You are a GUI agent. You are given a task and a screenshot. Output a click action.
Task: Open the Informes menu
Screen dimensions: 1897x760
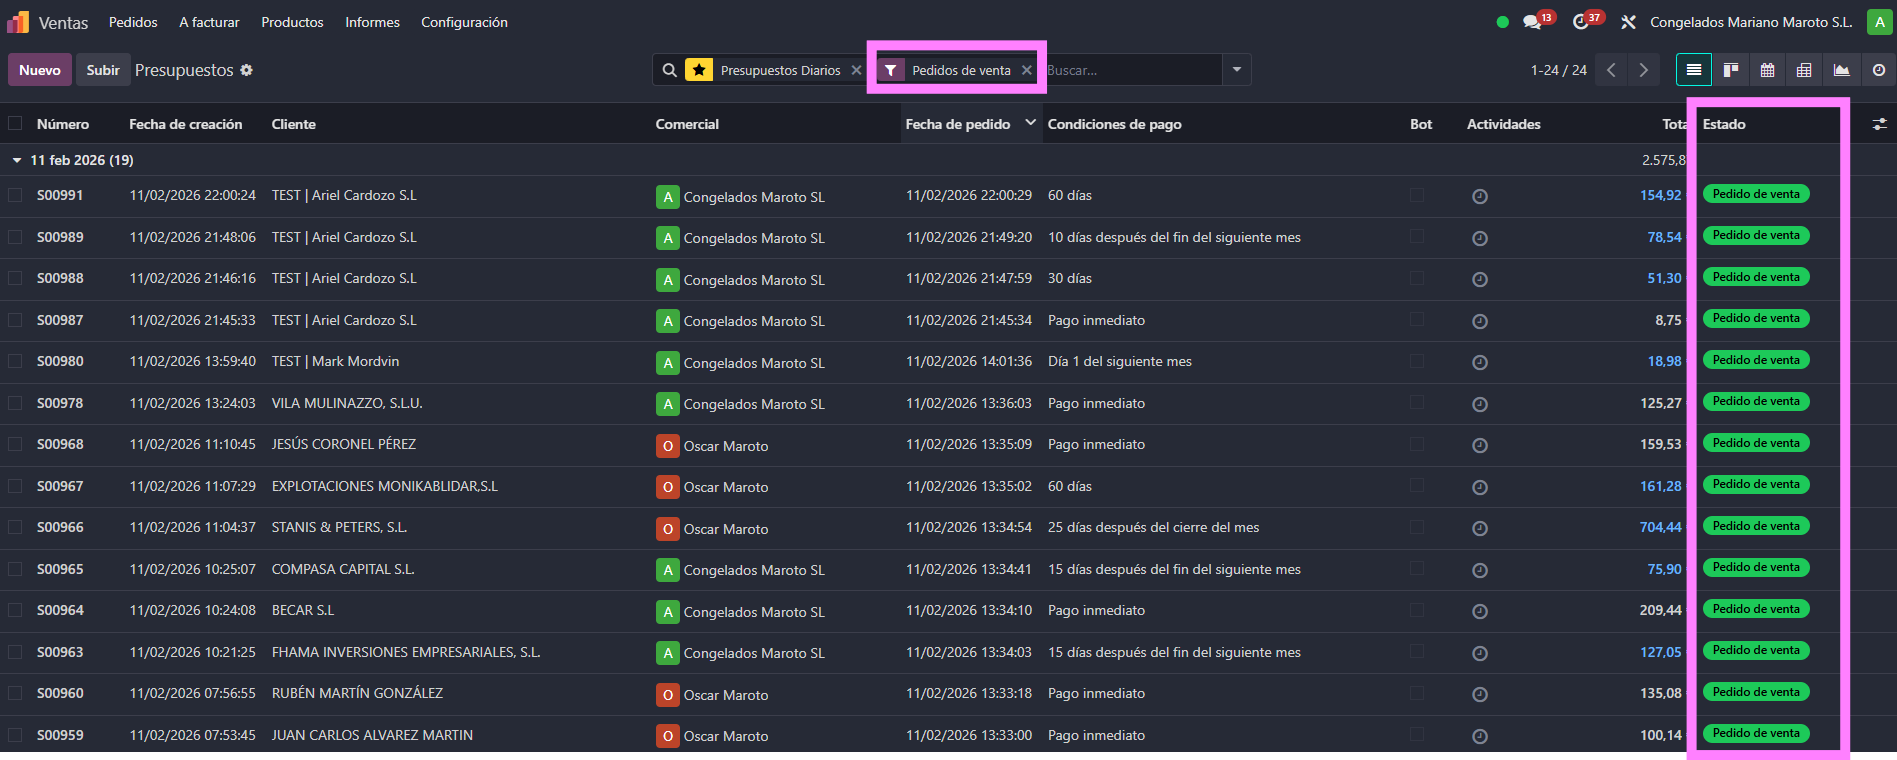pyautogui.click(x=372, y=22)
